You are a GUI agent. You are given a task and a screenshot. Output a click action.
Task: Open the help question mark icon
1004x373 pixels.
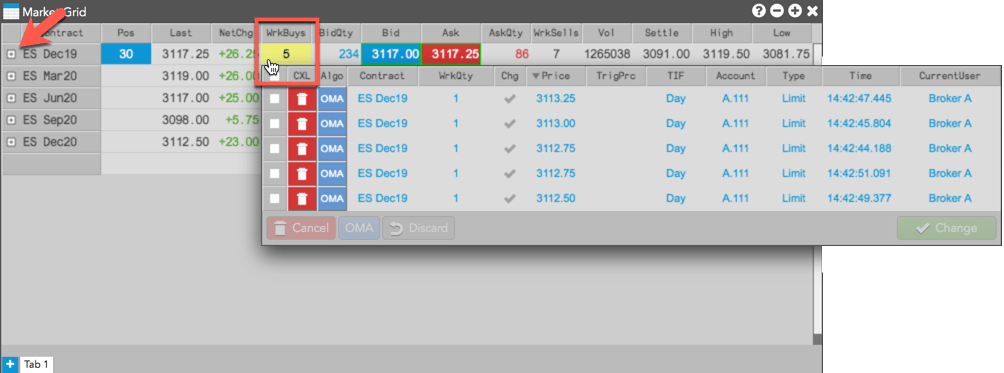(759, 11)
